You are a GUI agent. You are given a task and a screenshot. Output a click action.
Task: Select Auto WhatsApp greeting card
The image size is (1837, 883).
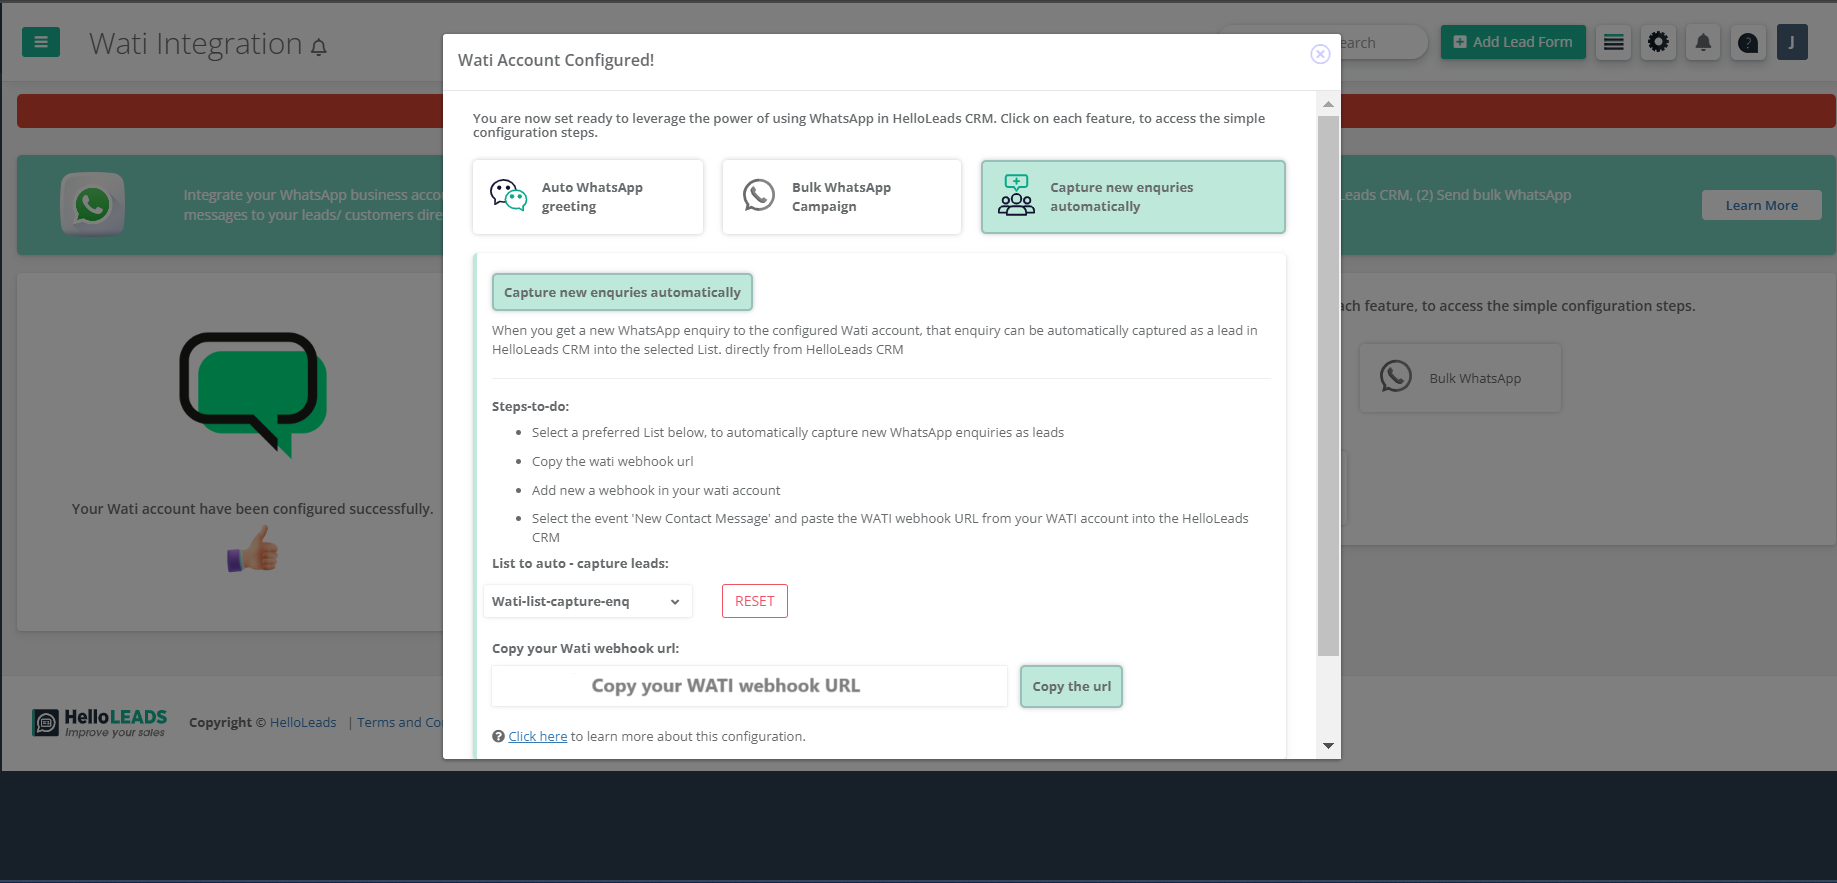pos(588,197)
